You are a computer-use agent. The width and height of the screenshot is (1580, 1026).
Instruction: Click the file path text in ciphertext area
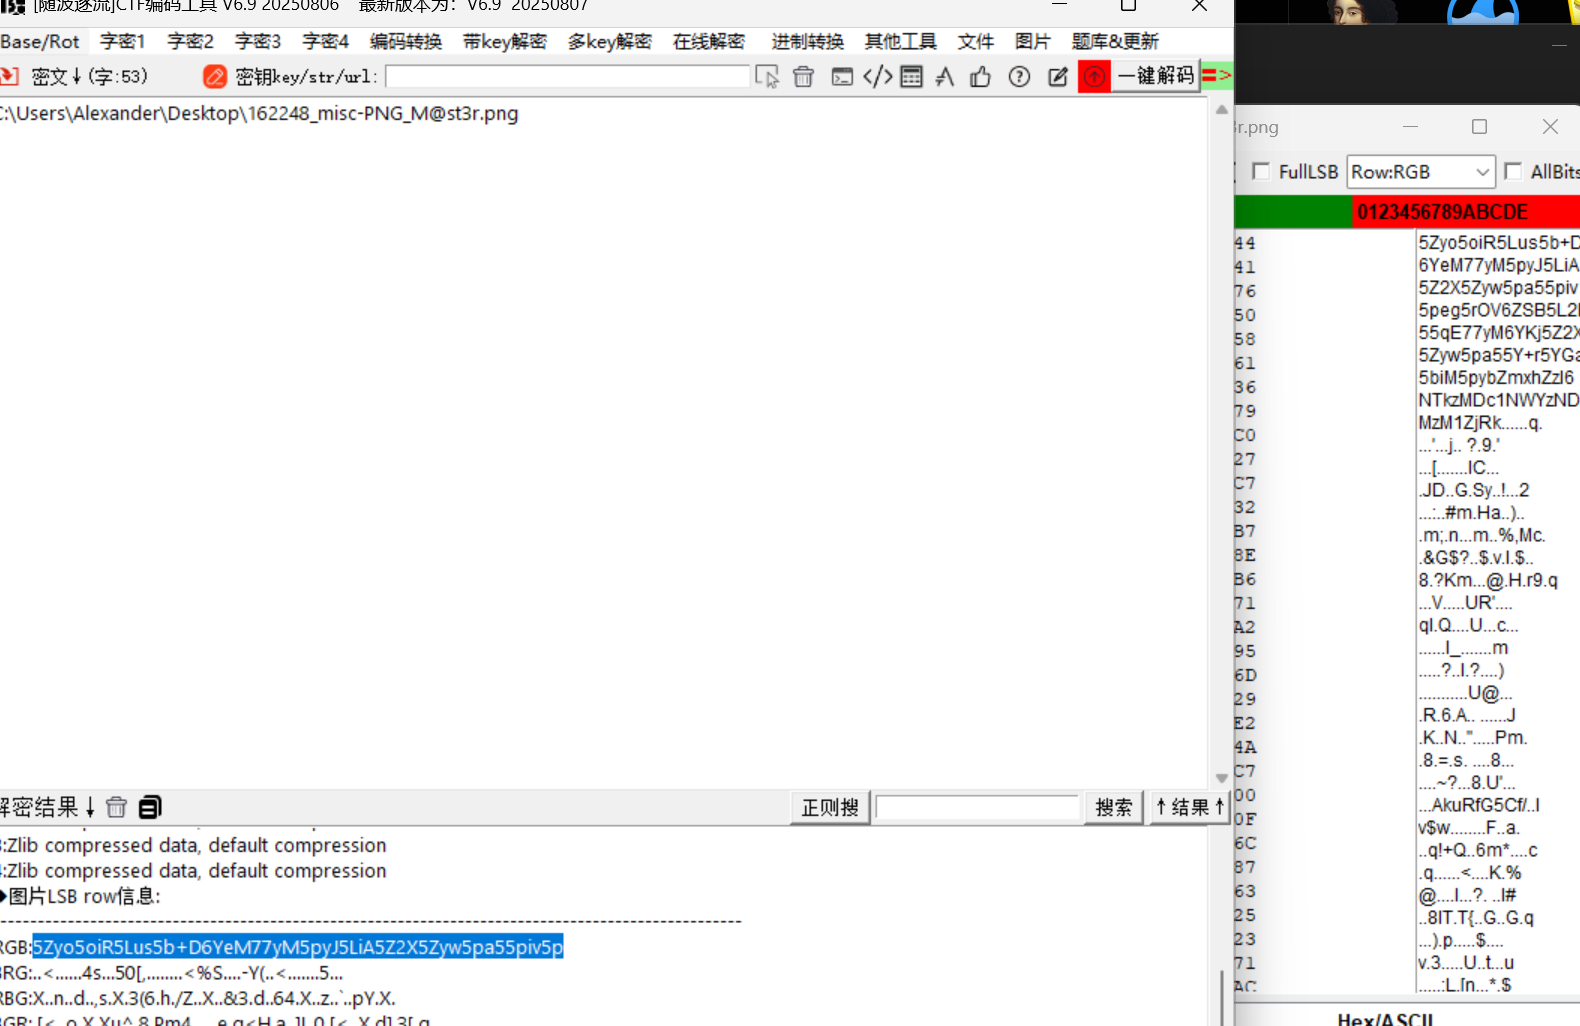pos(259,113)
